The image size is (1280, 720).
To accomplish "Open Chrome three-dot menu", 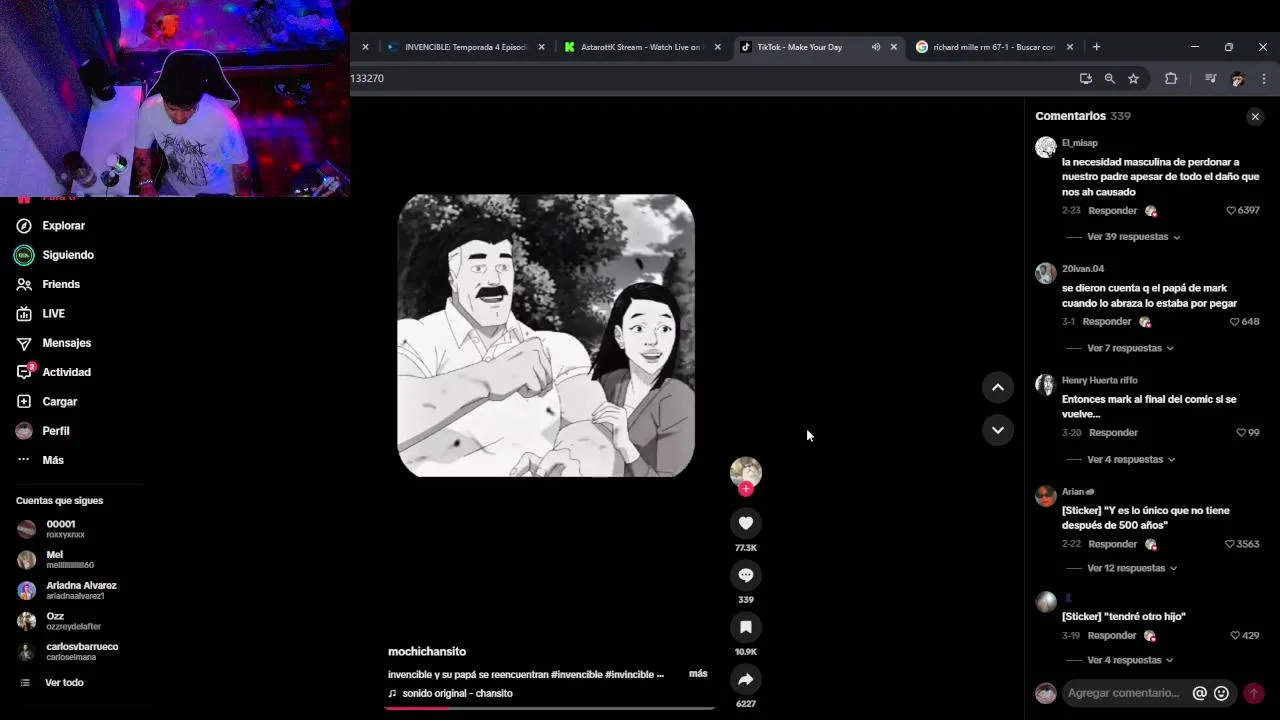I will [1263, 79].
